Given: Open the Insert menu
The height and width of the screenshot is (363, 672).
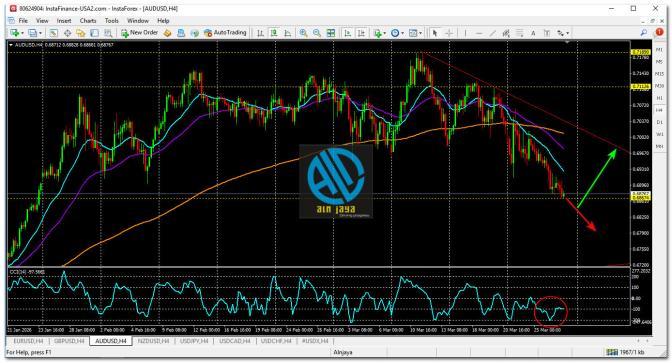Looking at the screenshot, I should (x=64, y=21).
